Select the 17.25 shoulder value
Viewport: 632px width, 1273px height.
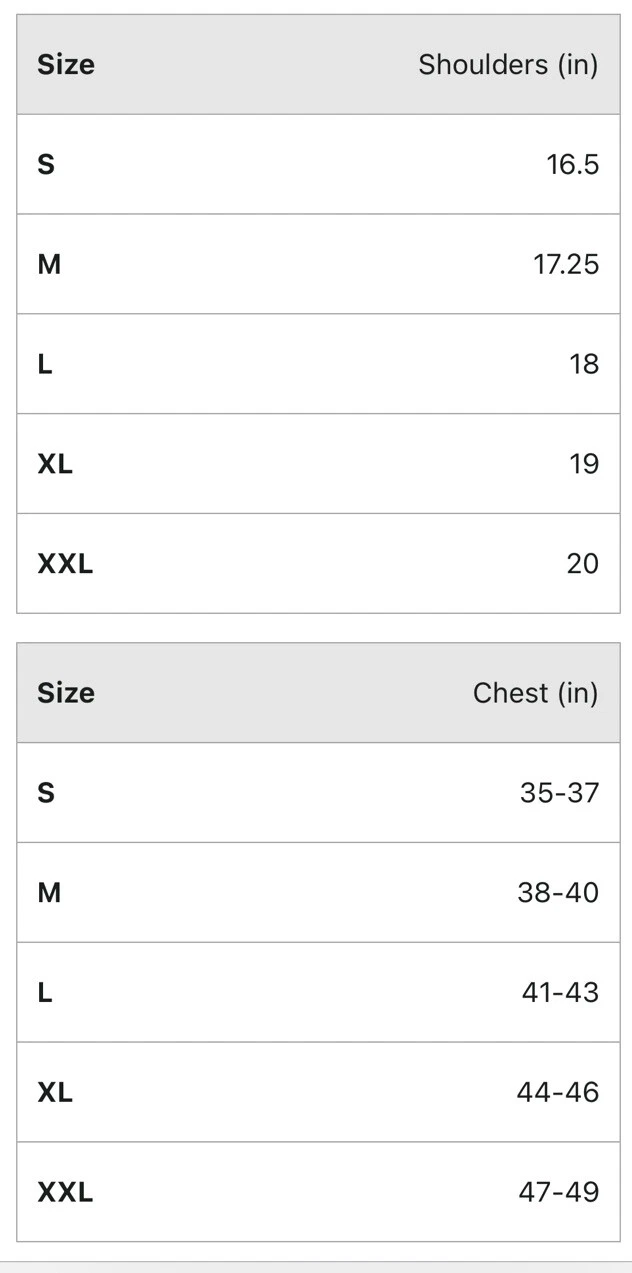565,264
